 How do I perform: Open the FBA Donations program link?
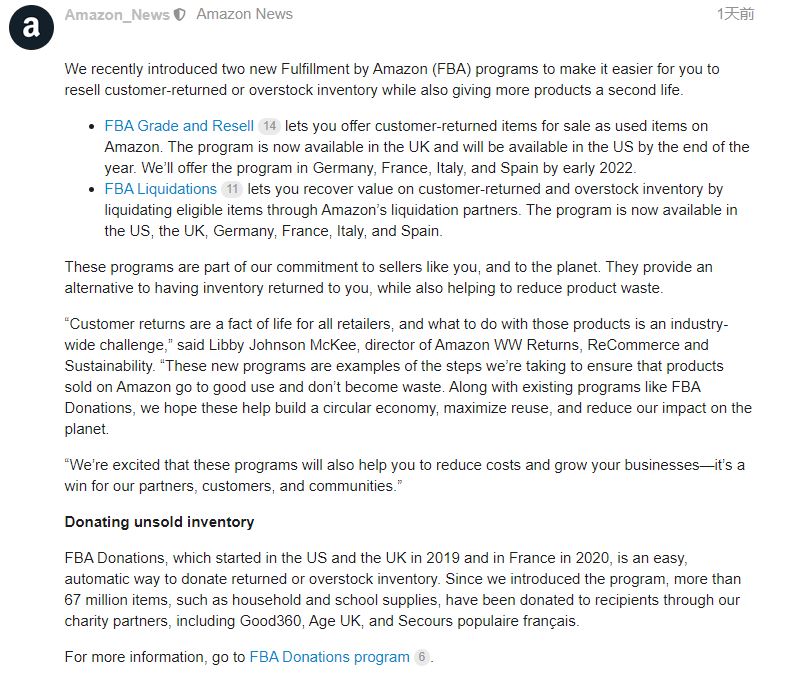329,657
